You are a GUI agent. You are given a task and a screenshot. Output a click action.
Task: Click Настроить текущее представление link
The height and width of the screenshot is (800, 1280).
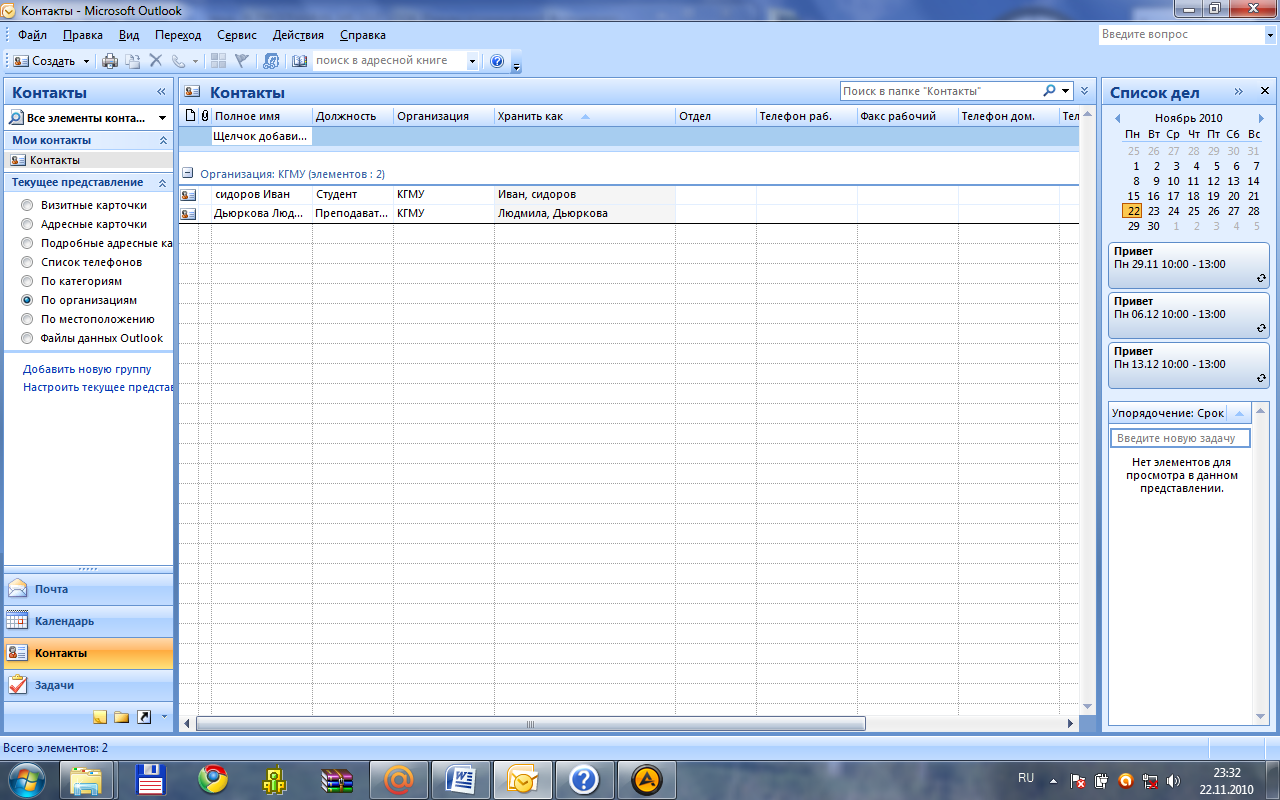98,387
